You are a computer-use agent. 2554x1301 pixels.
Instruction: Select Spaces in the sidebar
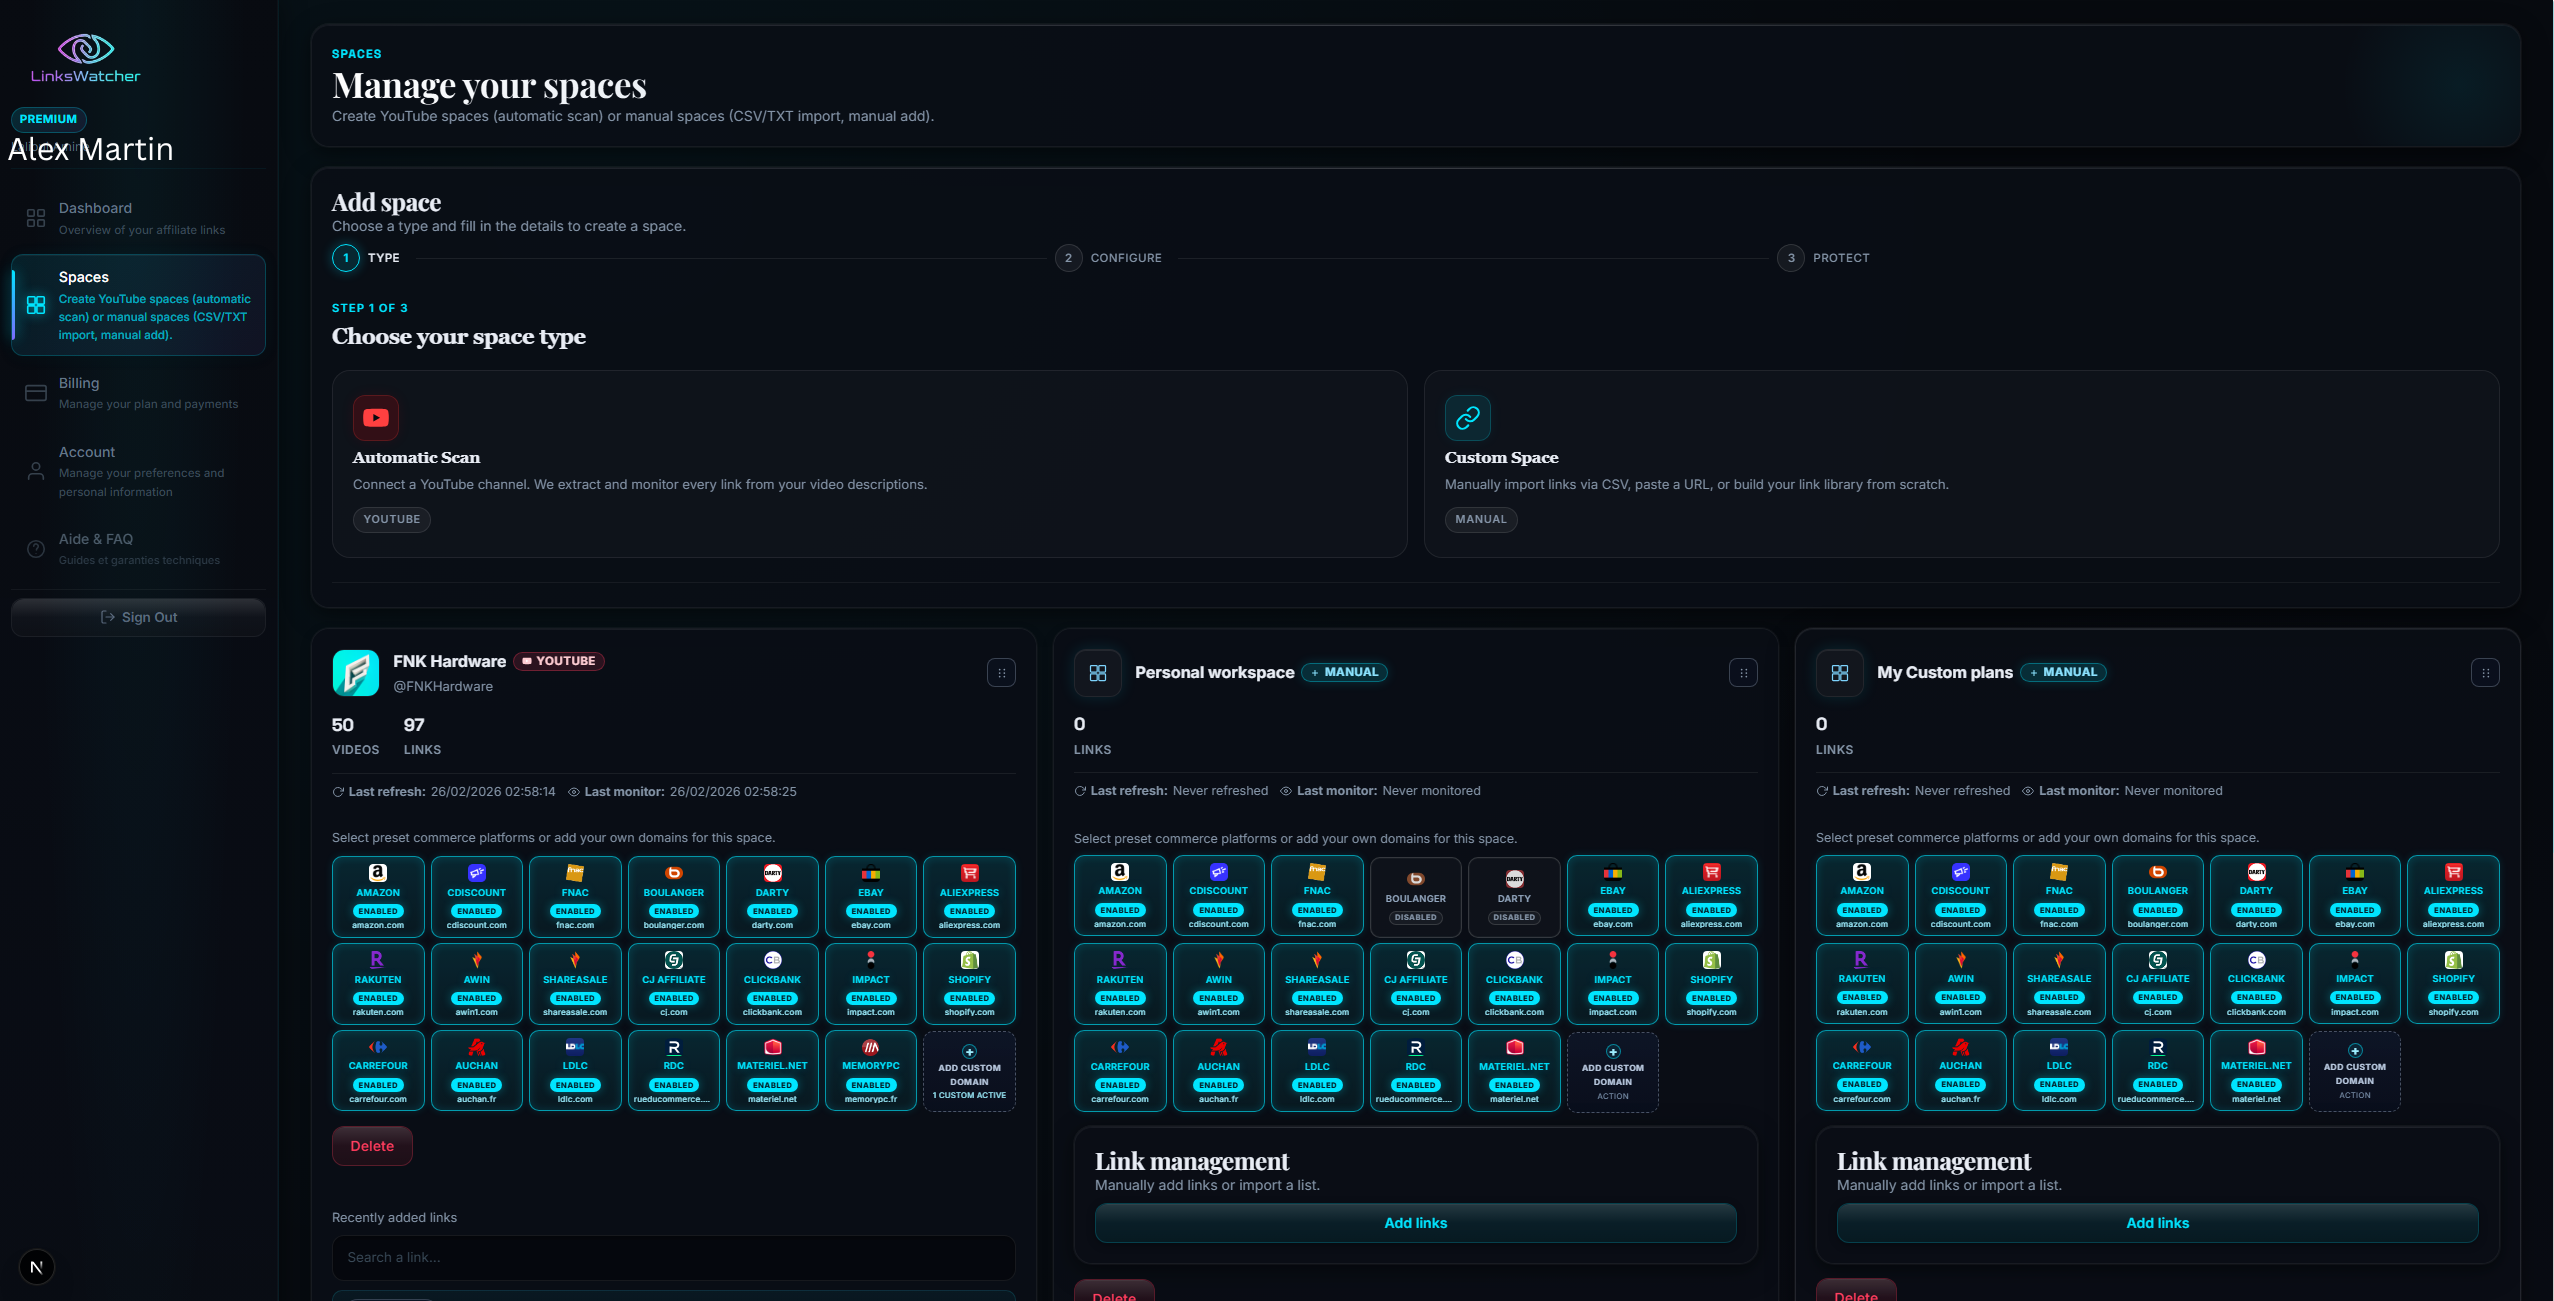tap(138, 304)
